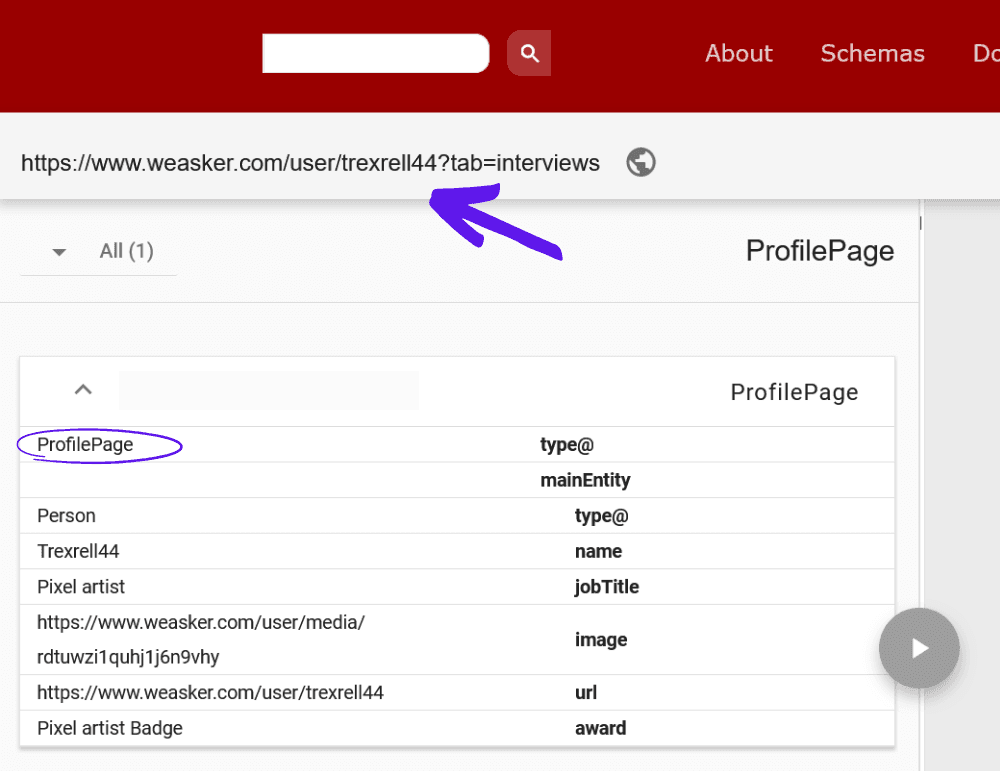The width and height of the screenshot is (1000, 771).
Task: Click the mainEntity property row
Action: 585,480
